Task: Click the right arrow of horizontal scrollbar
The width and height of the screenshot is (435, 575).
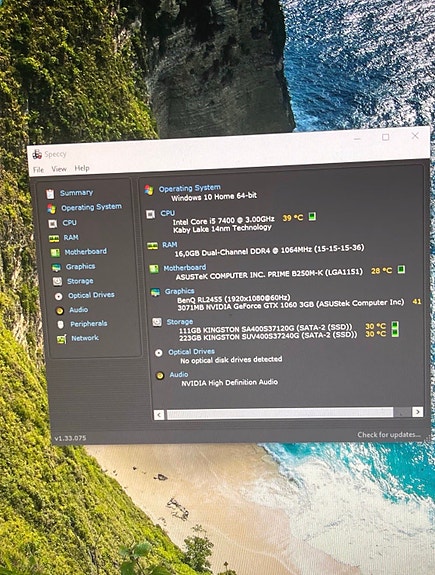Action: pos(417,412)
